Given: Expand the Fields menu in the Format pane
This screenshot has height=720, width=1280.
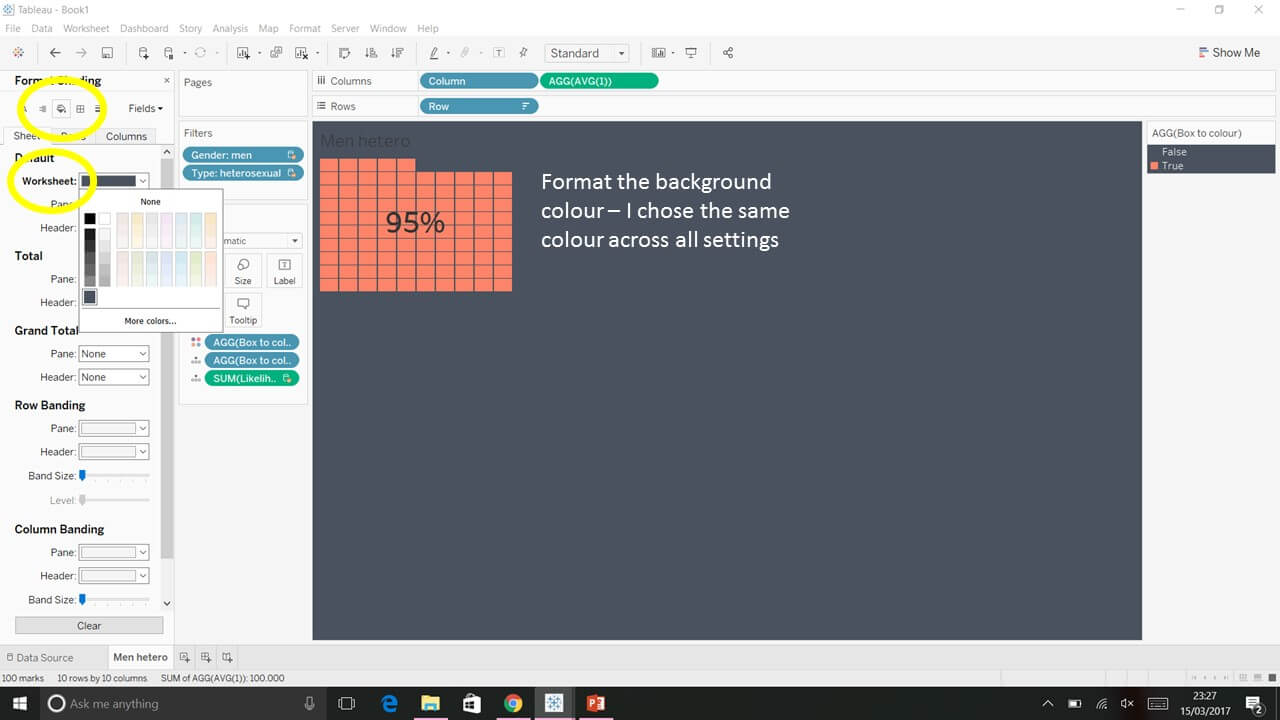Looking at the screenshot, I should [144, 108].
